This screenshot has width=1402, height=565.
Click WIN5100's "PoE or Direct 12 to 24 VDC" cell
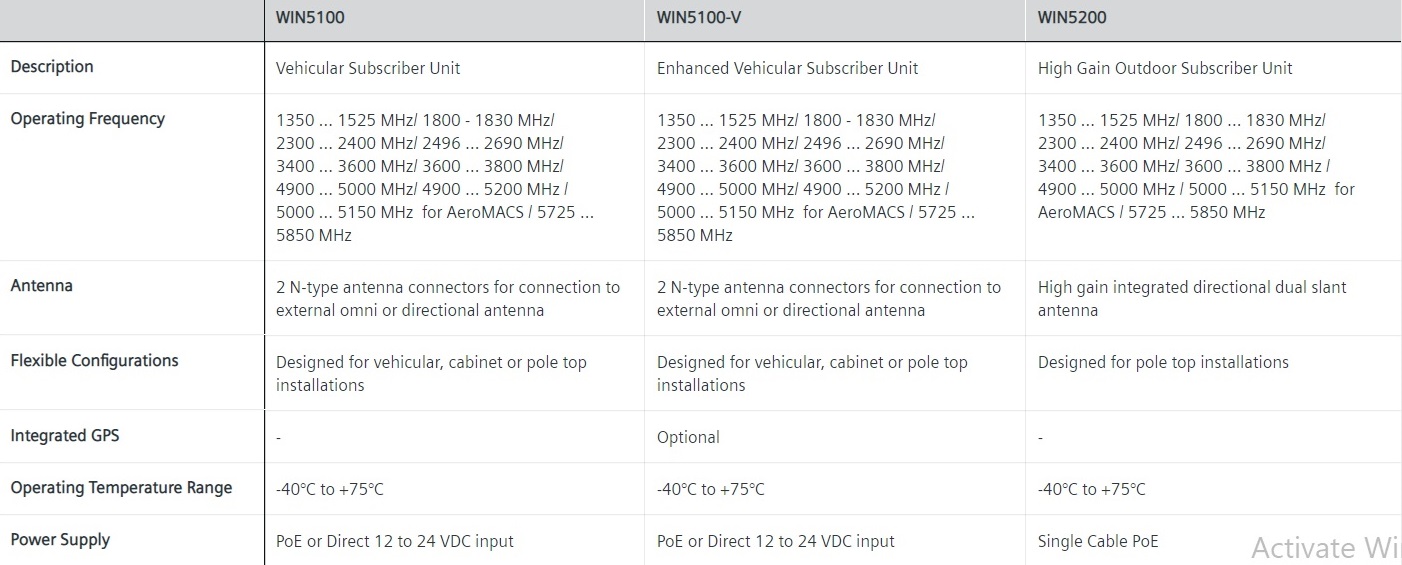(394, 541)
